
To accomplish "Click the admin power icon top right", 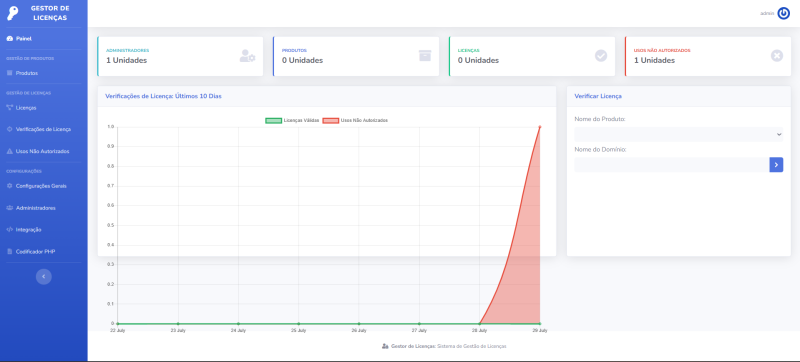I will 783,13.
